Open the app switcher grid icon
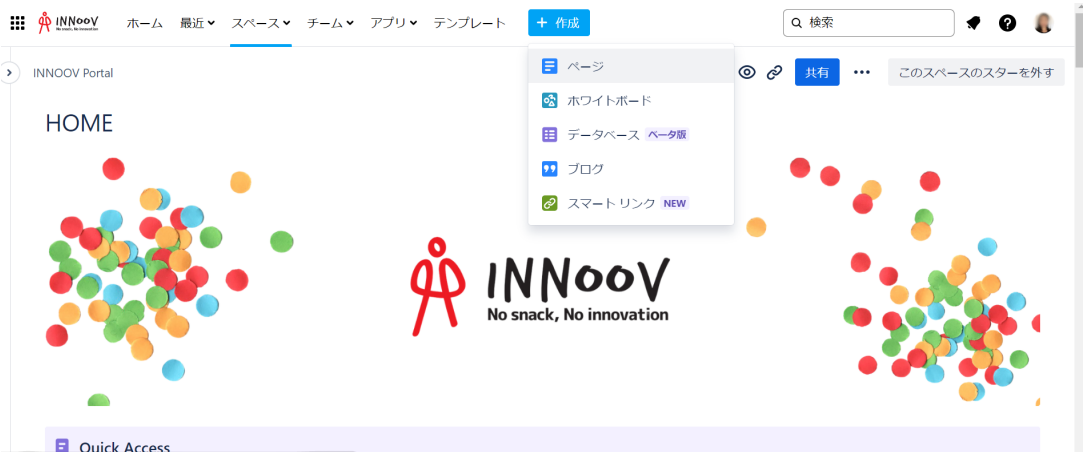 [x=17, y=23]
